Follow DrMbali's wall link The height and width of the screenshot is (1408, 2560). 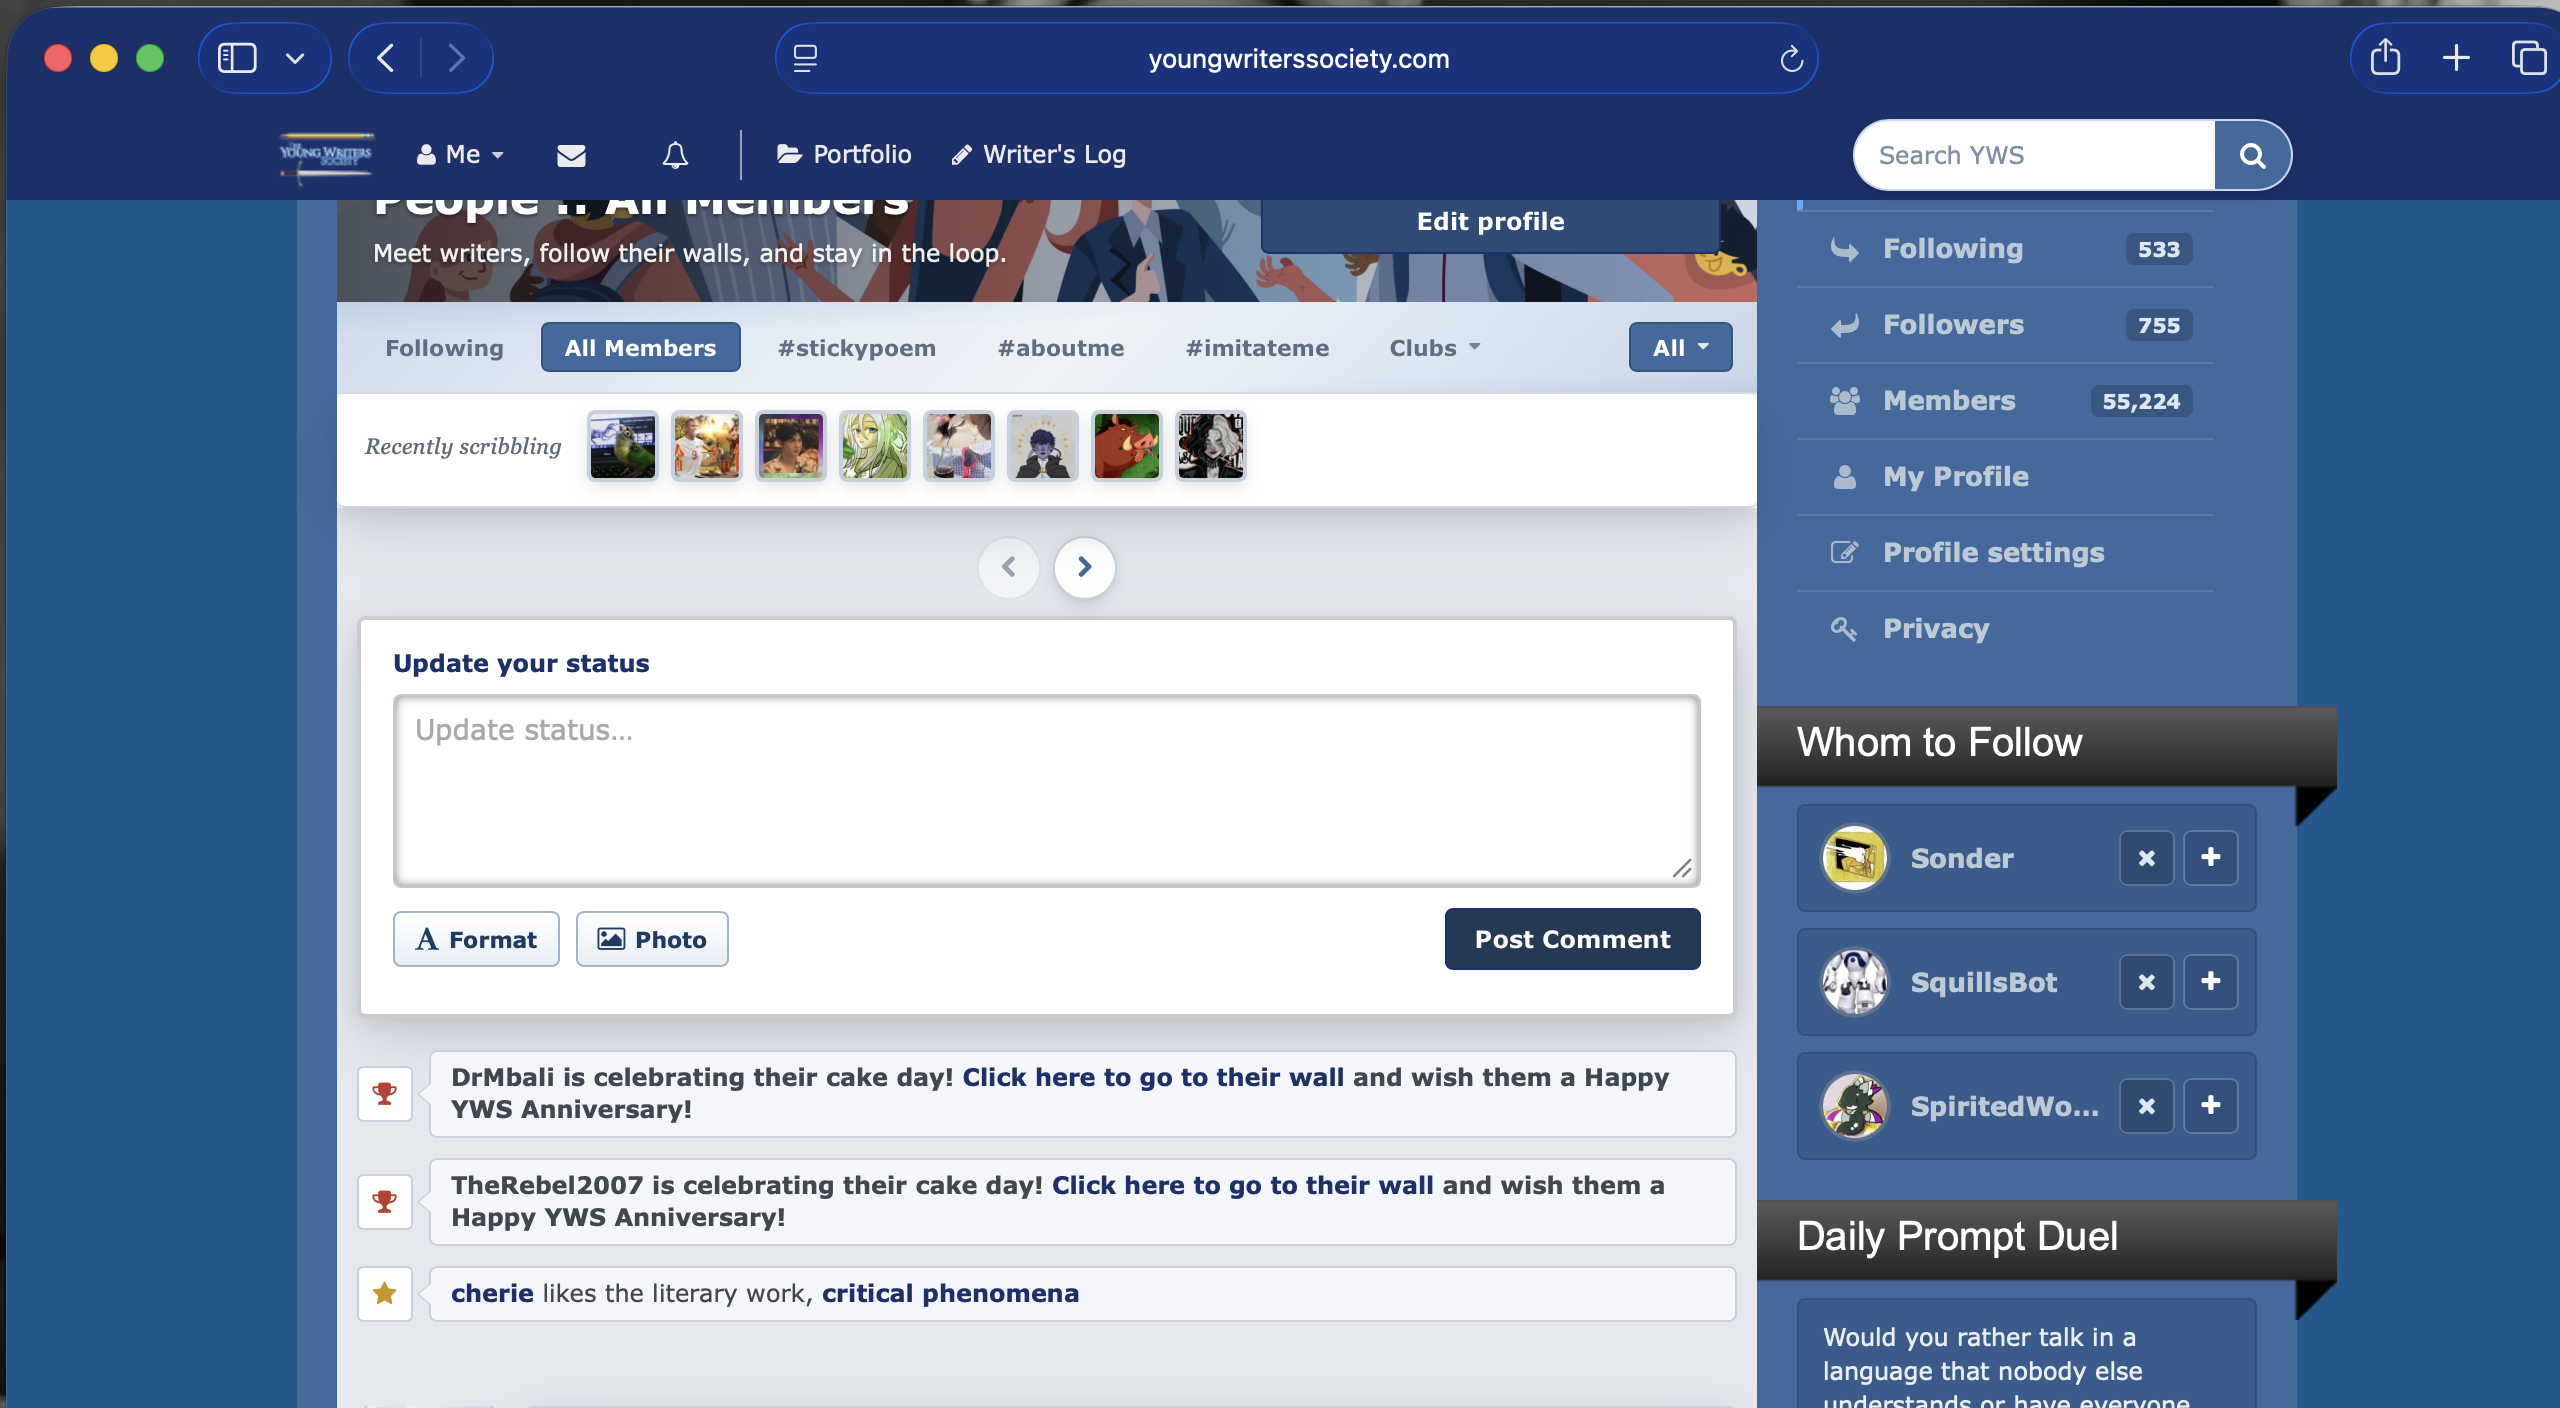coord(1153,1077)
